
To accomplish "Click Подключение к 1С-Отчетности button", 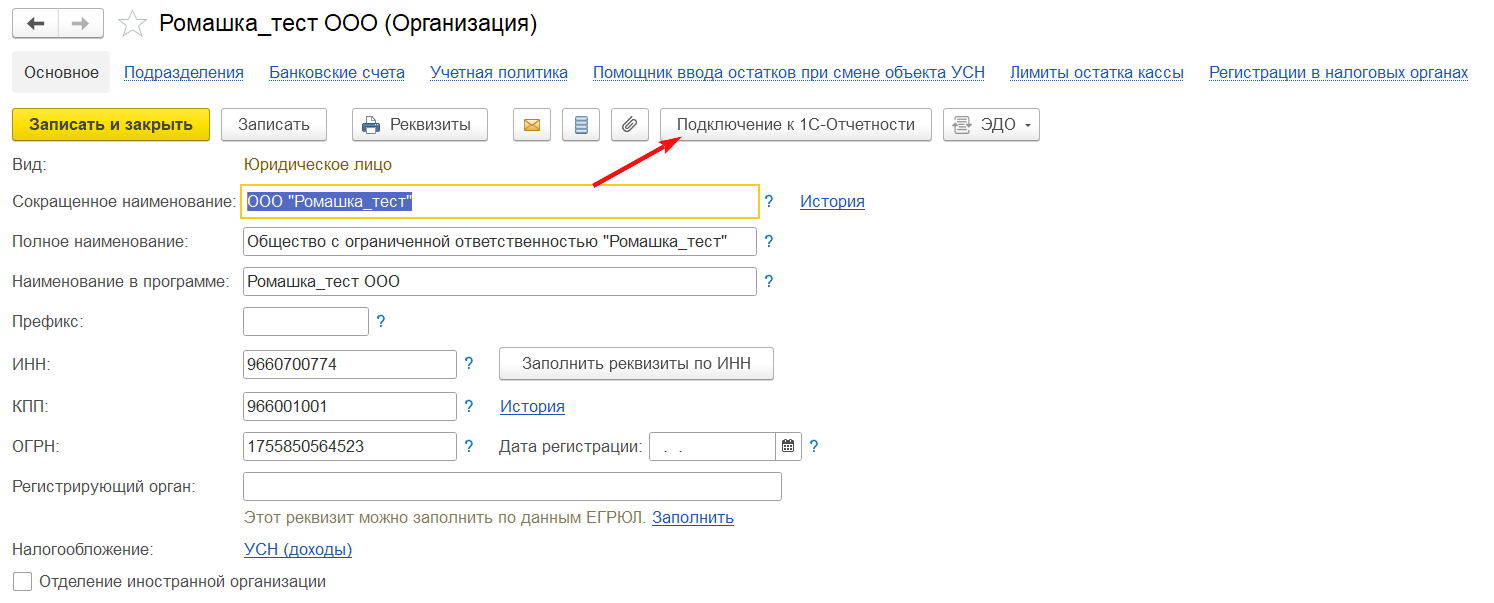I will tap(796, 125).
